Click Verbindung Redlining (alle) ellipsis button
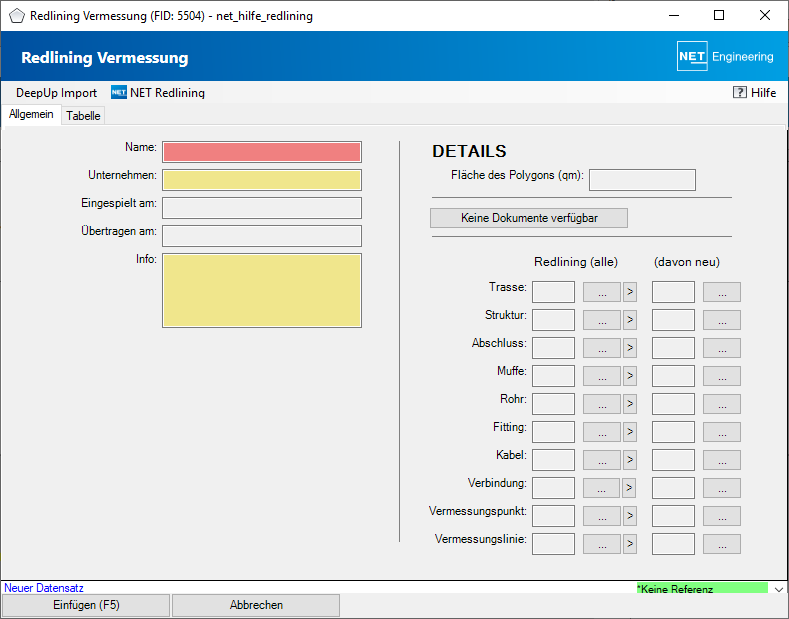 pyautogui.click(x=601, y=488)
